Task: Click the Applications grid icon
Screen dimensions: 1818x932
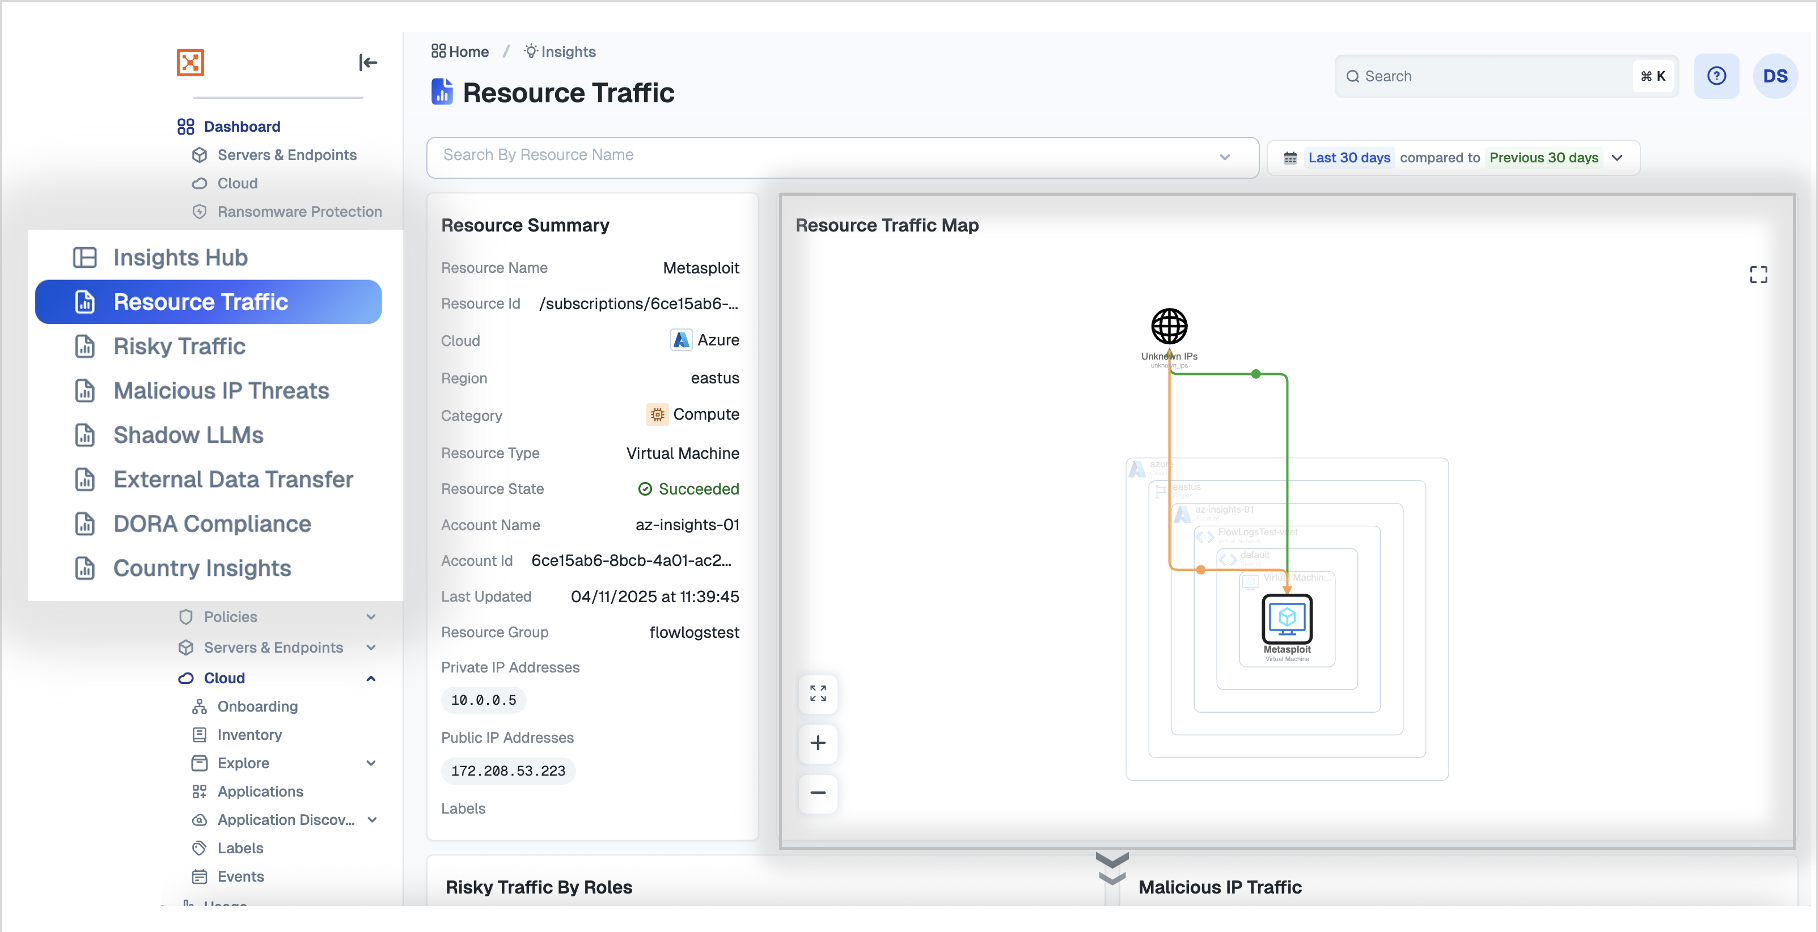Action: [199, 791]
